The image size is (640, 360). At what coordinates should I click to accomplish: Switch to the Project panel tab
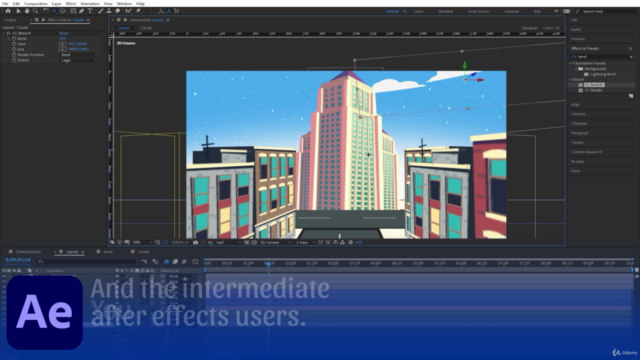[x=11, y=20]
